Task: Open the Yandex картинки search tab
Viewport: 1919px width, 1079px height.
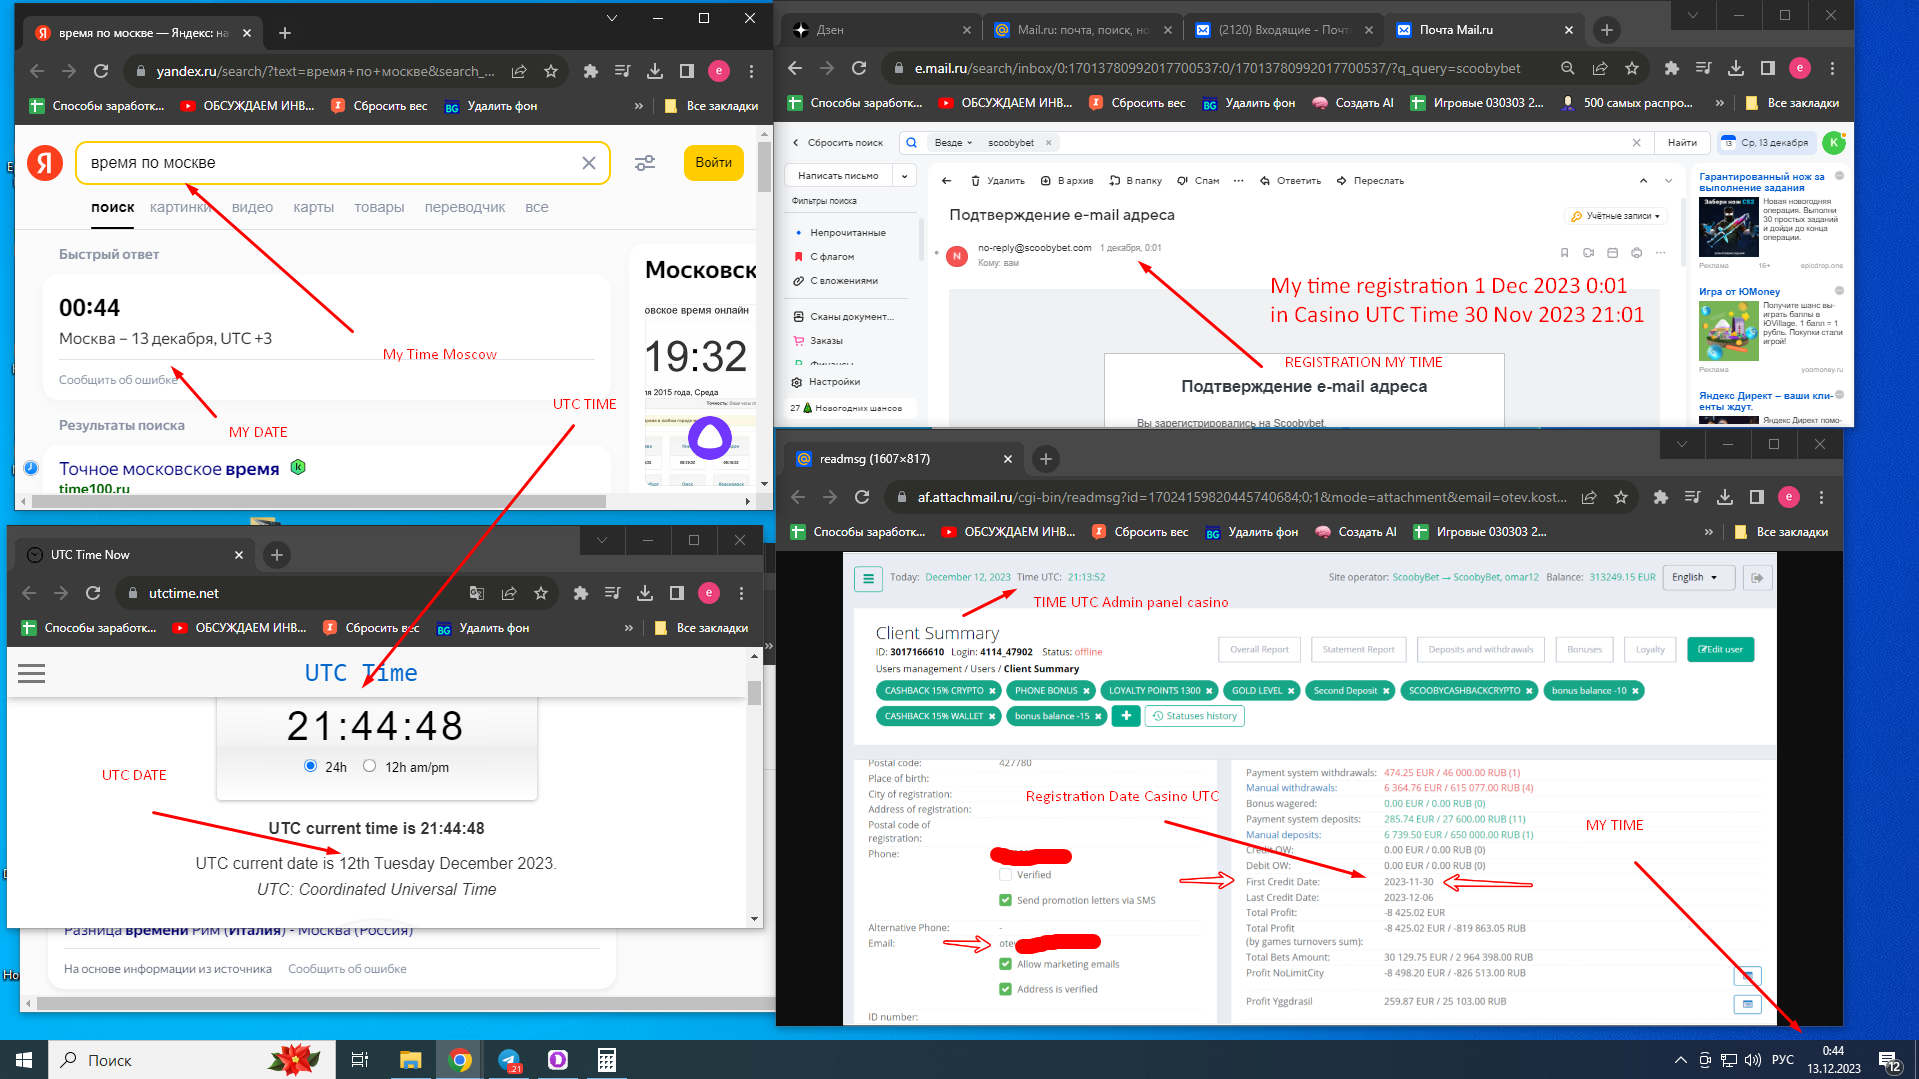Action: pos(181,207)
